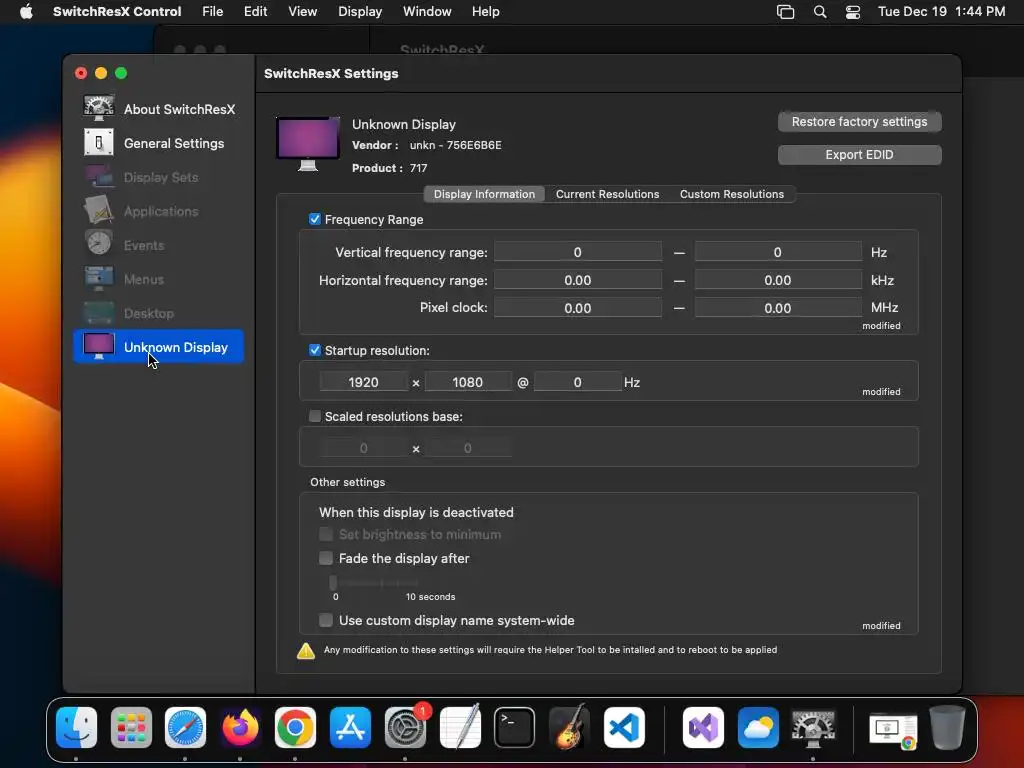Open Control Center in menu bar
1024x768 pixels.
click(x=852, y=12)
